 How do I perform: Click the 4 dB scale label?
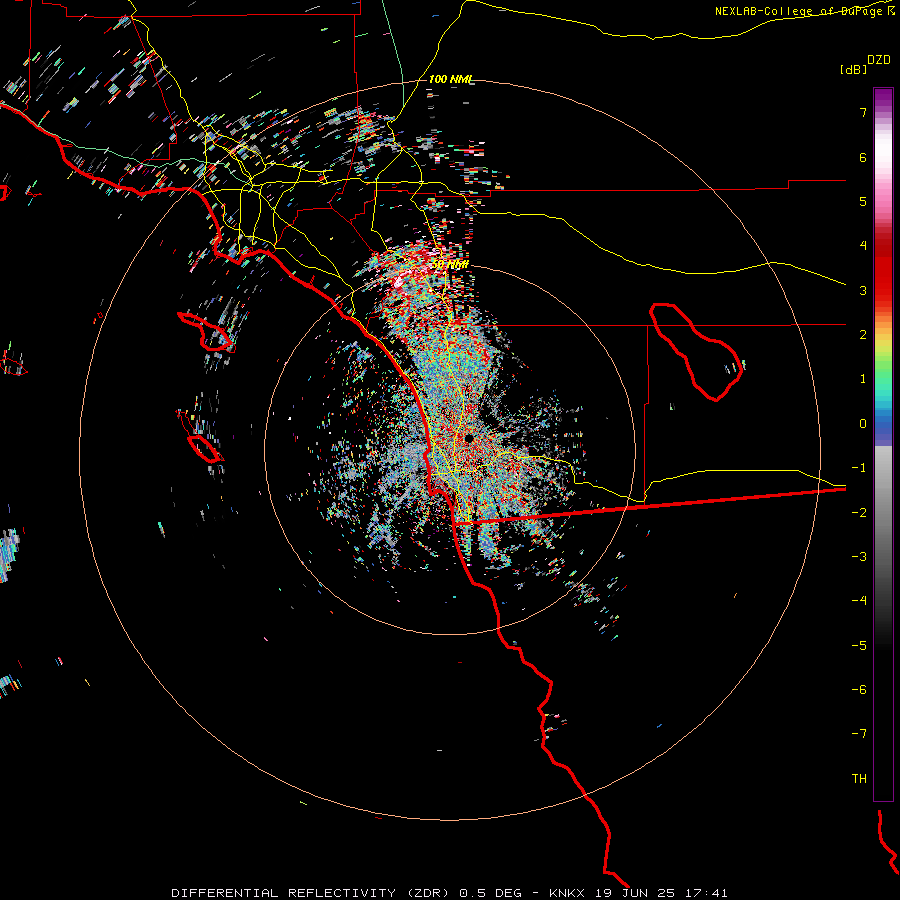(863, 246)
